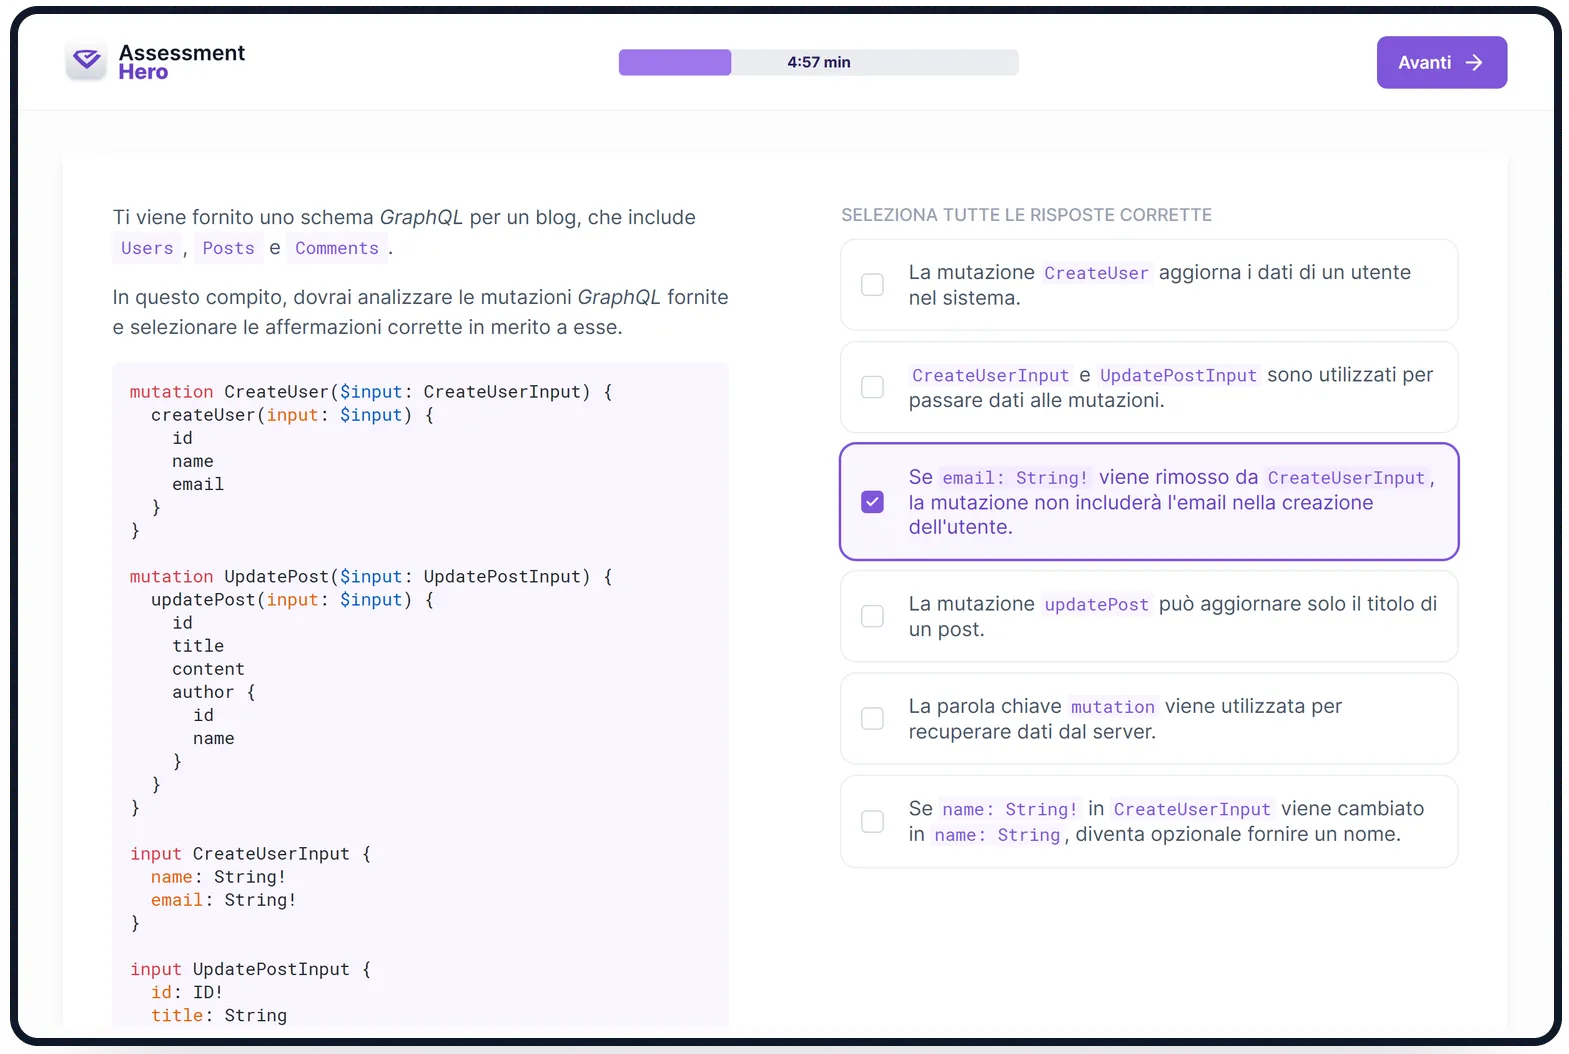
Task: Check the 'parola chiave mutation' answer checkbox
Action: pyautogui.click(x=873, y=719)
